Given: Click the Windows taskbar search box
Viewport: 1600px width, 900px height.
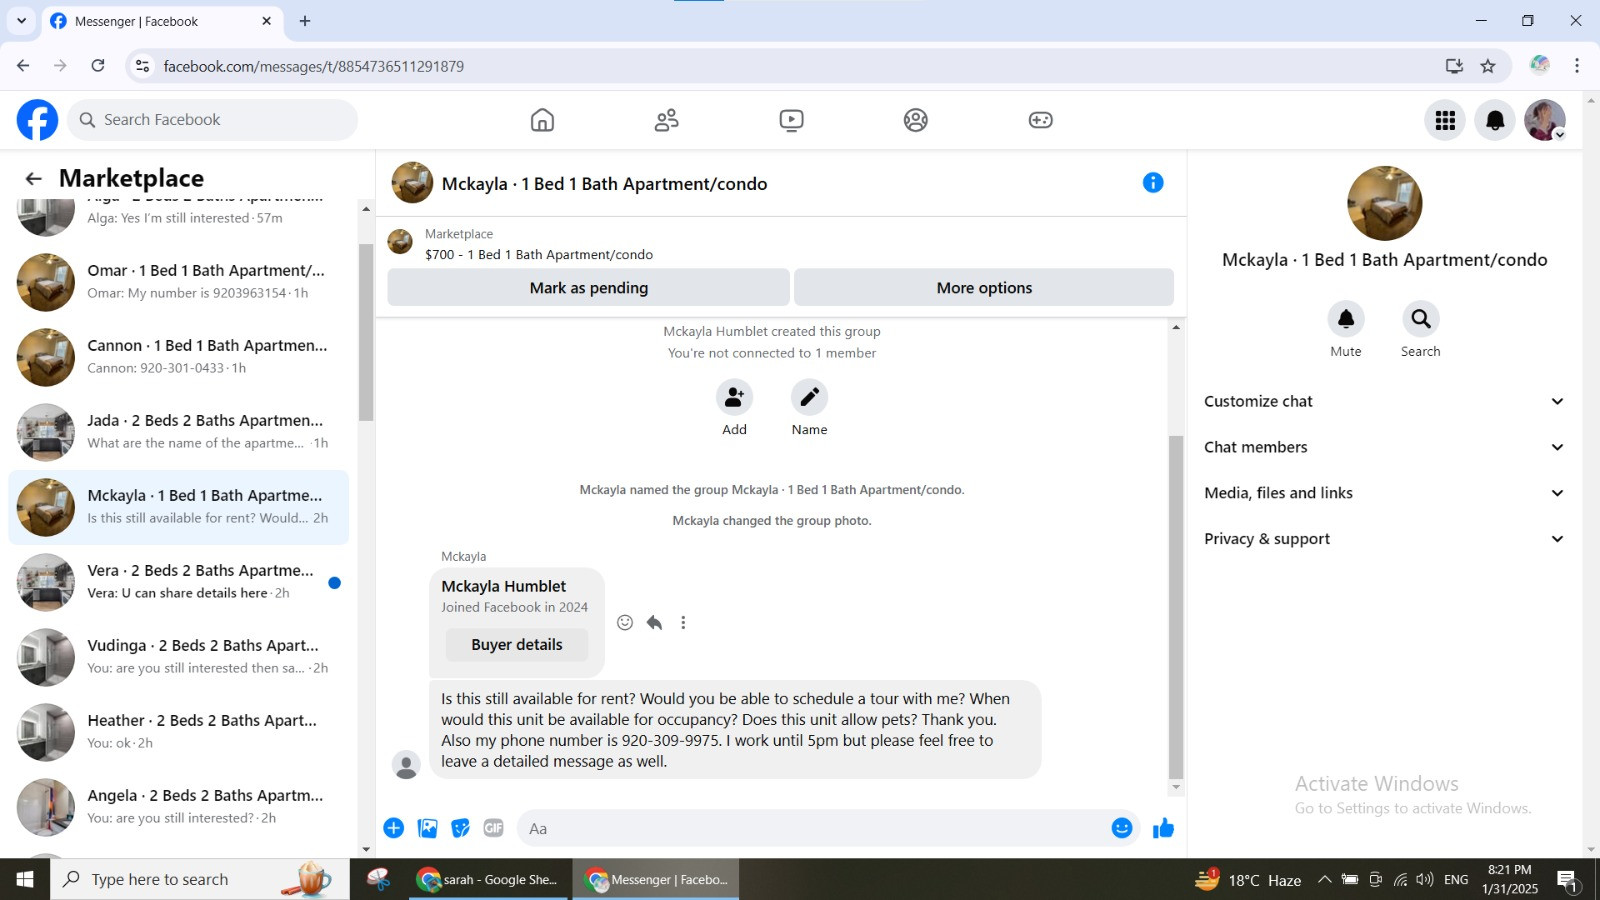Looking at the screenshot, I should tap(200, 880).
